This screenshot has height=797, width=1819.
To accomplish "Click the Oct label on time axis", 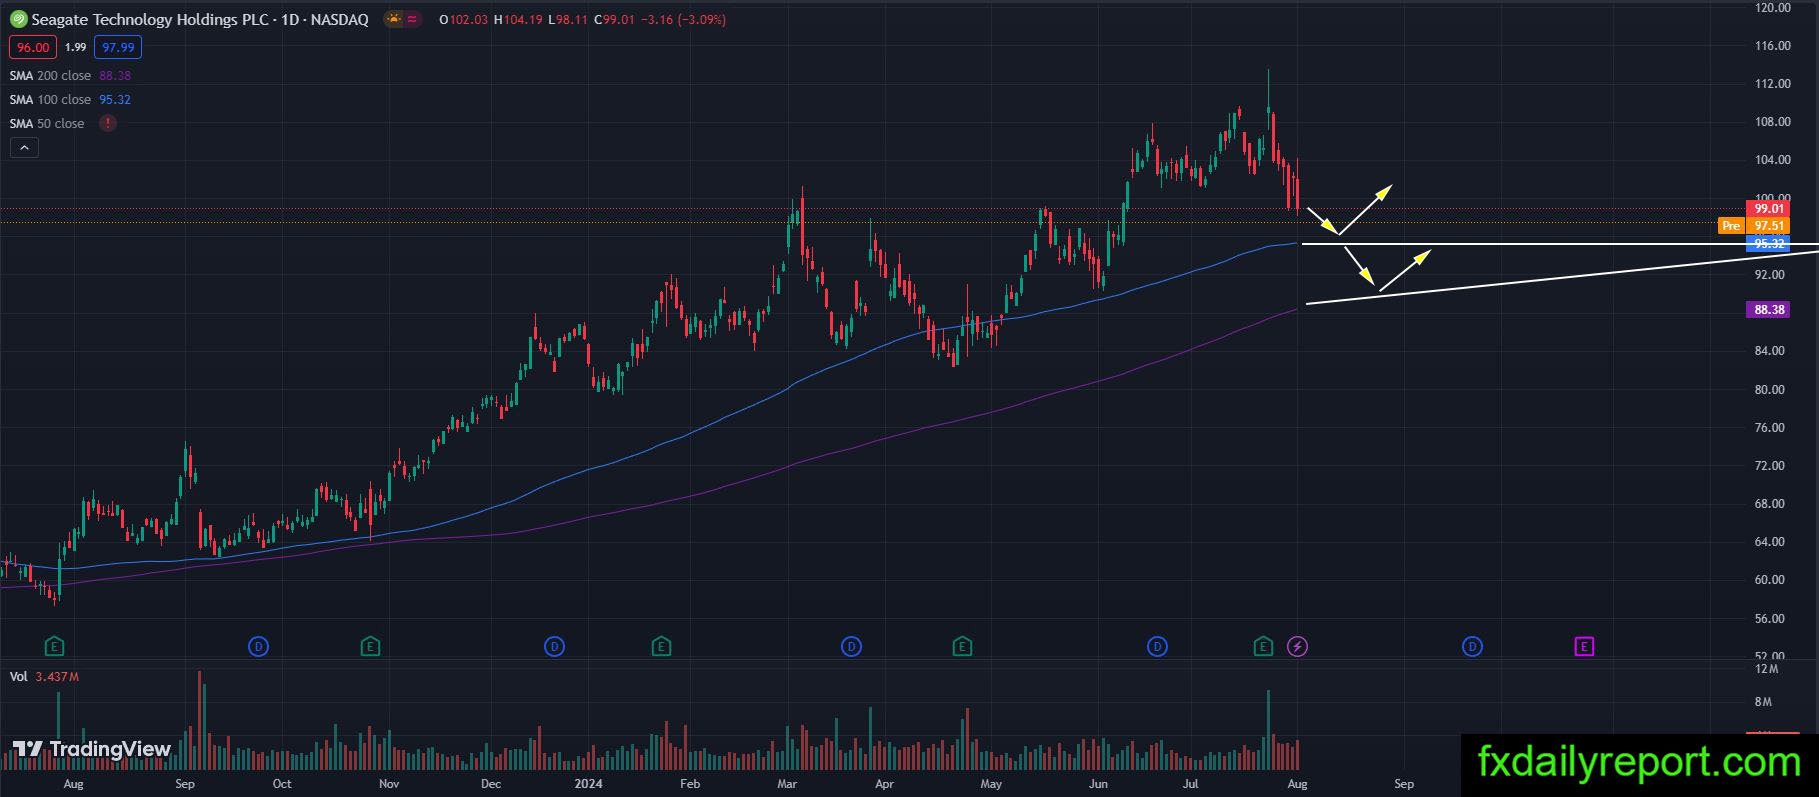I will click(282, 784).
